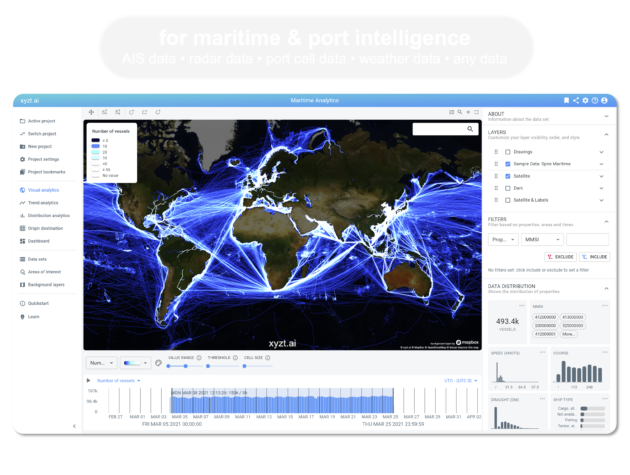Open Dashboard in sidebar
This screenshot has height=475, width=630.
pyautogui.click(x=35, y=241)
